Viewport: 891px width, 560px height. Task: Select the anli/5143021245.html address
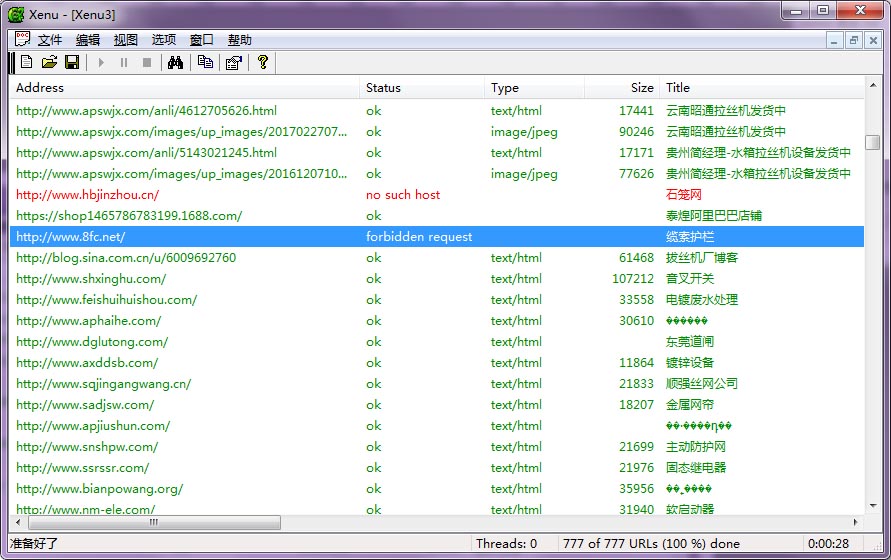(147, 152)
